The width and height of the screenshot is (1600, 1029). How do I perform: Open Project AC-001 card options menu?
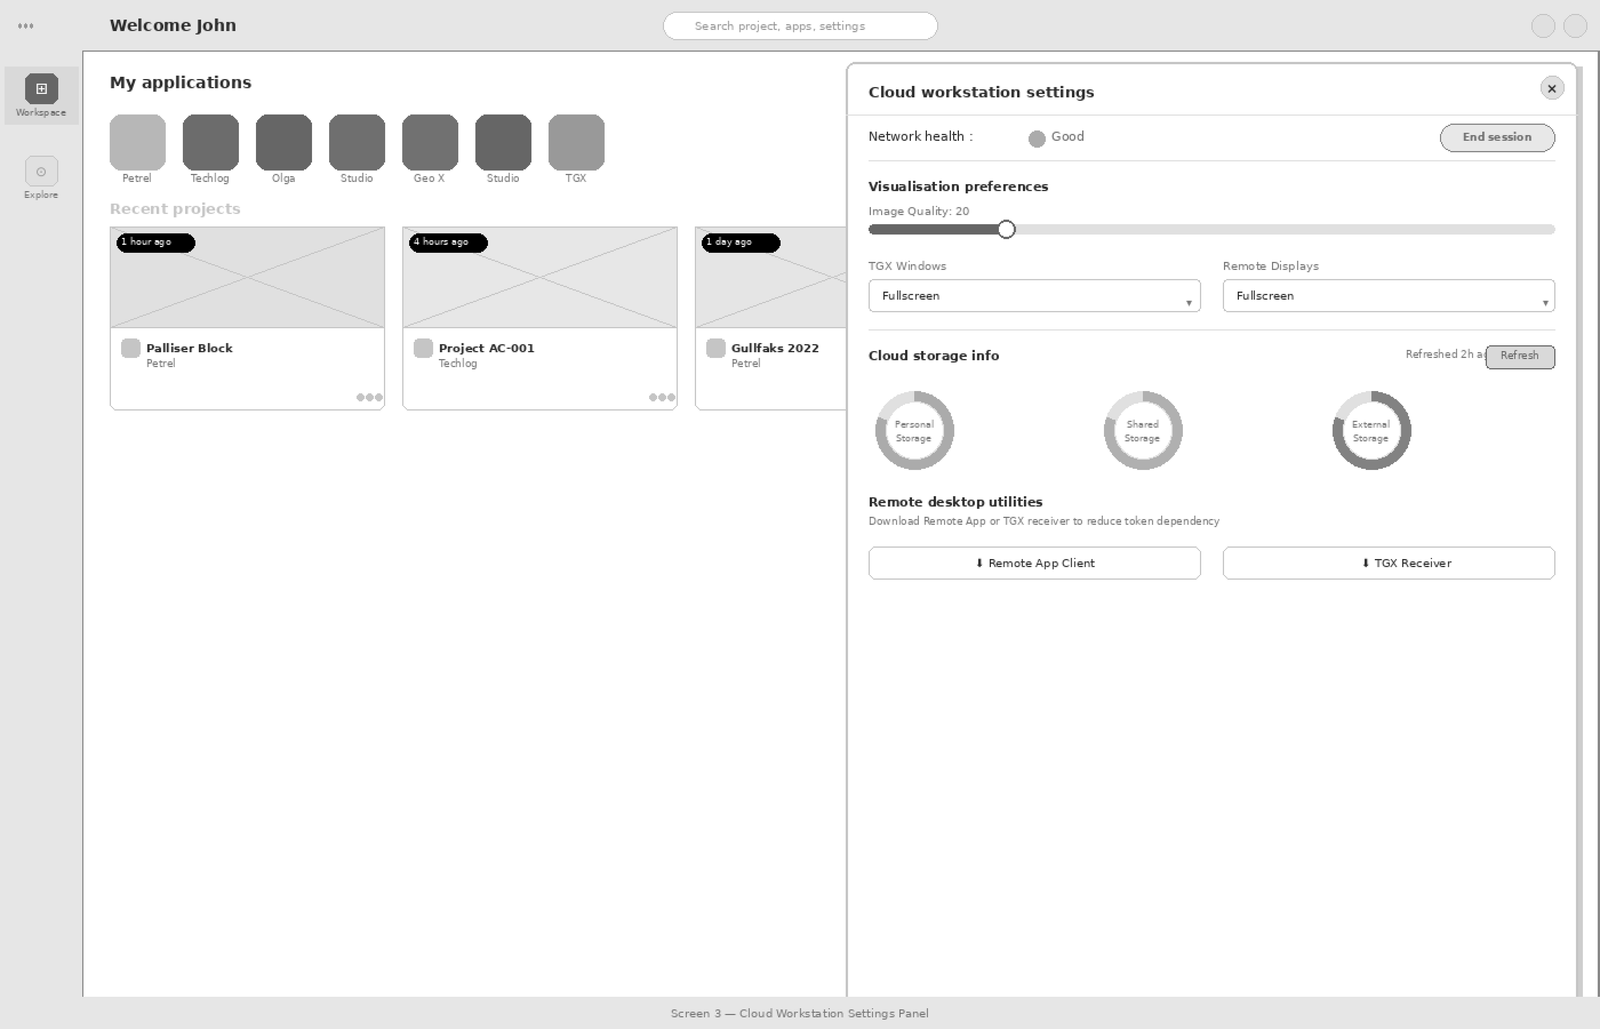tap(661, 397)
